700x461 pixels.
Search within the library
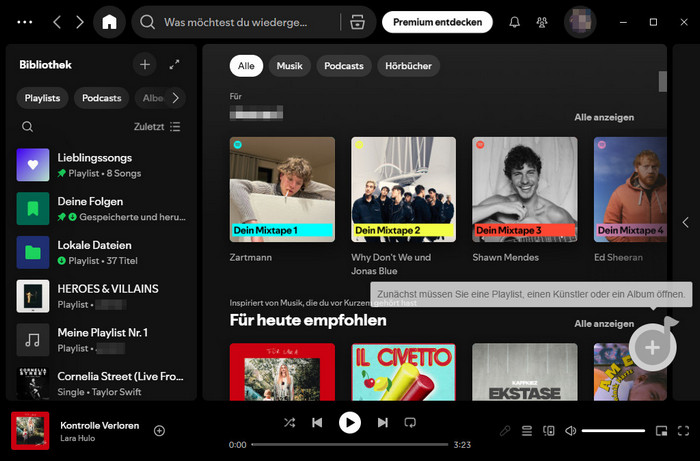(27, 127)
